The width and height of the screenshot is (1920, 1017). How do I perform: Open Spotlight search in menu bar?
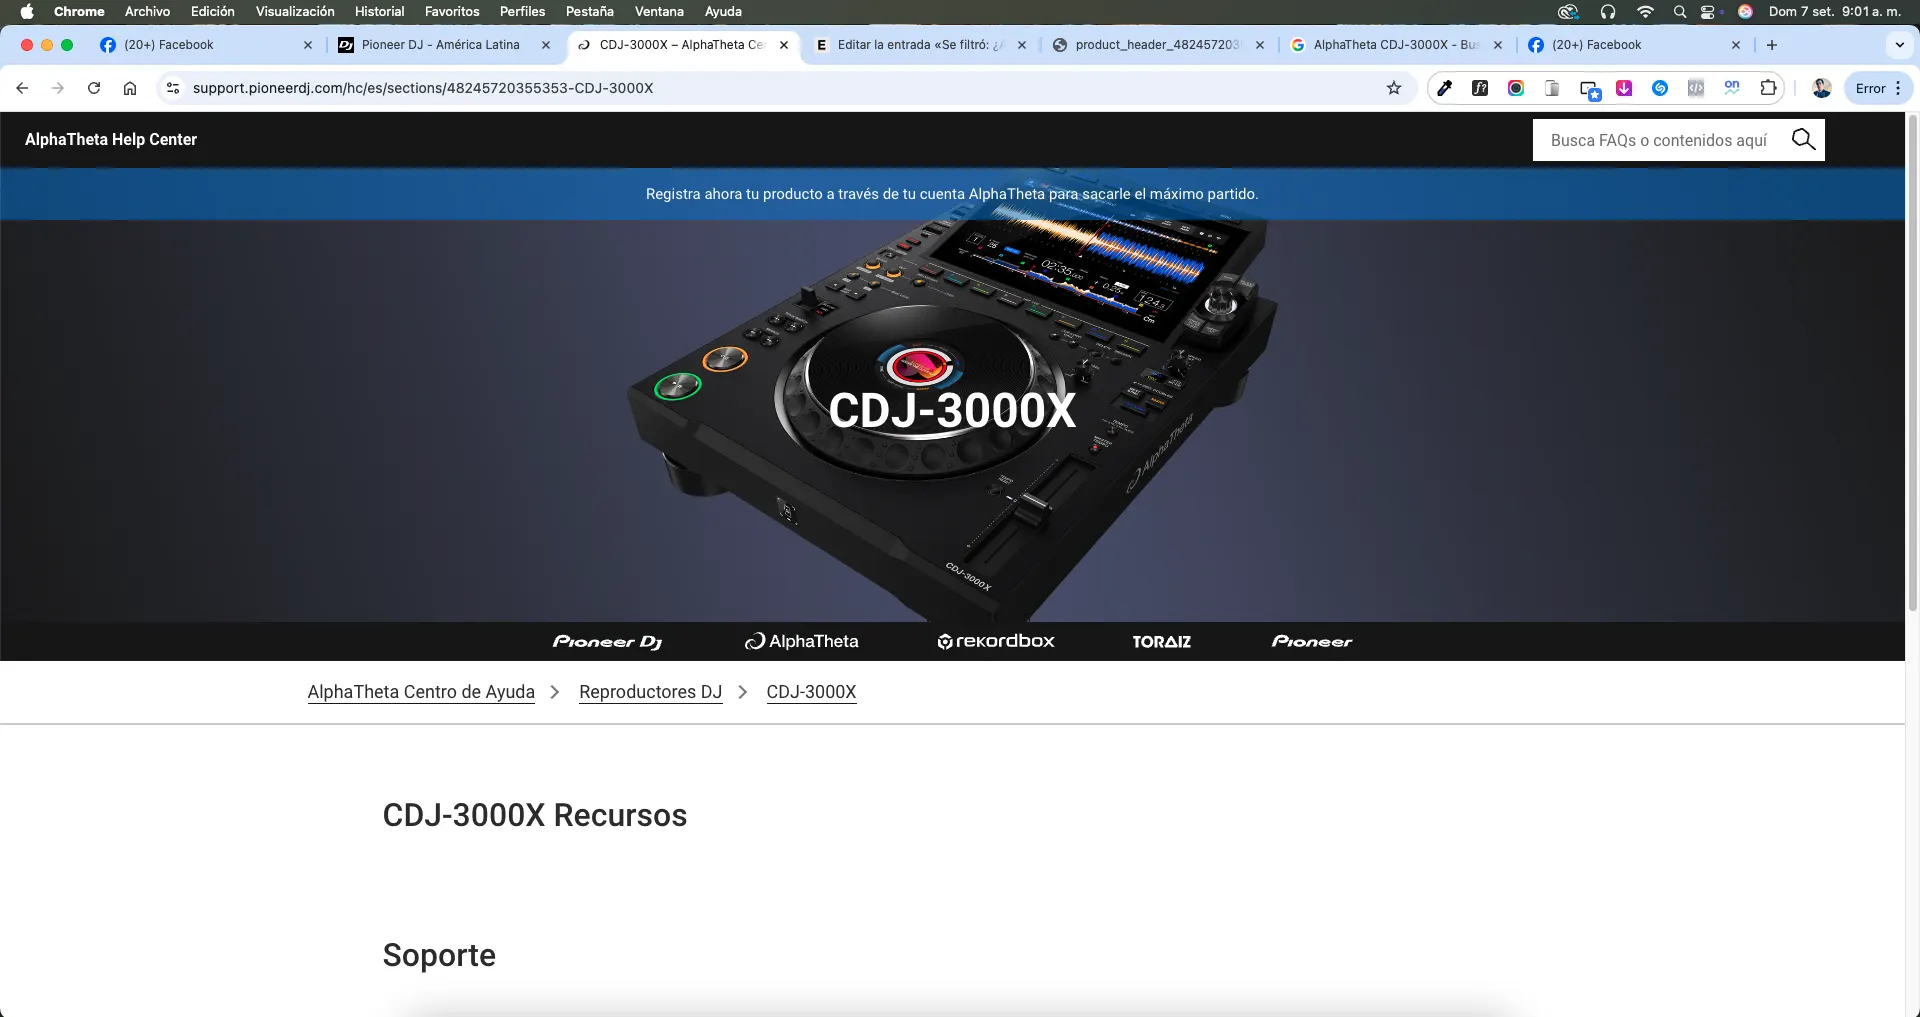coord(1680,12)
